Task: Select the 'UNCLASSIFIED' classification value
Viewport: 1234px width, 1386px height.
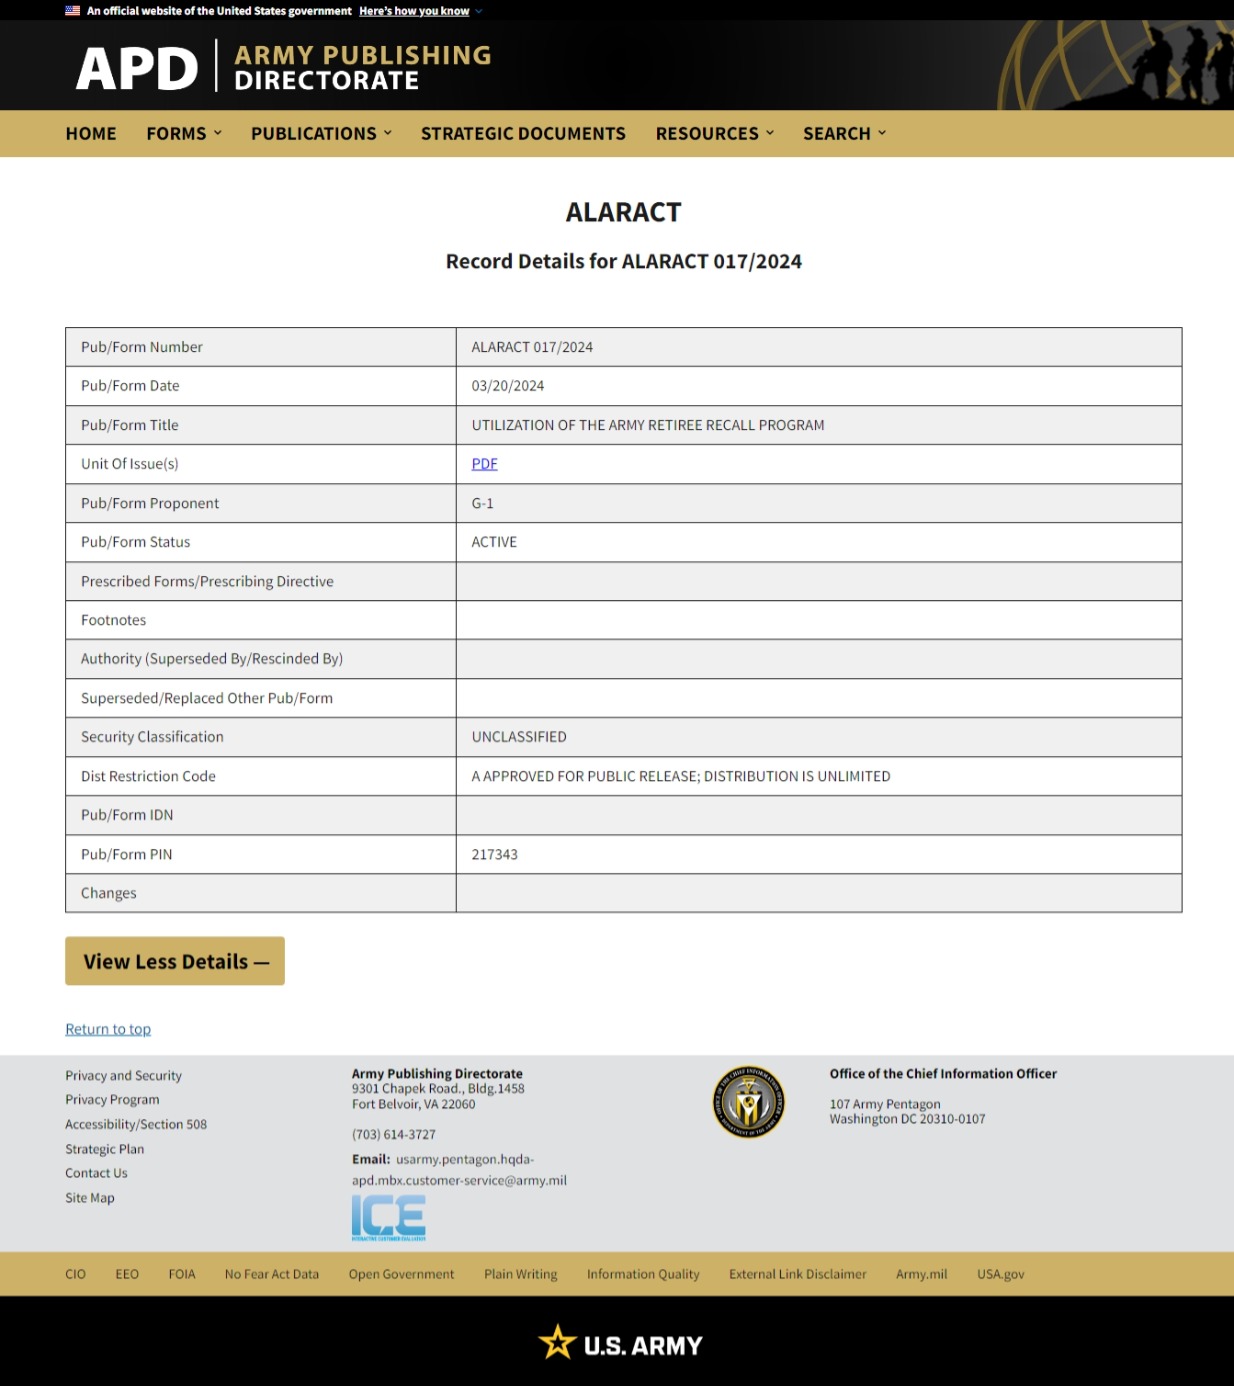Action: [x=519, y=737]
